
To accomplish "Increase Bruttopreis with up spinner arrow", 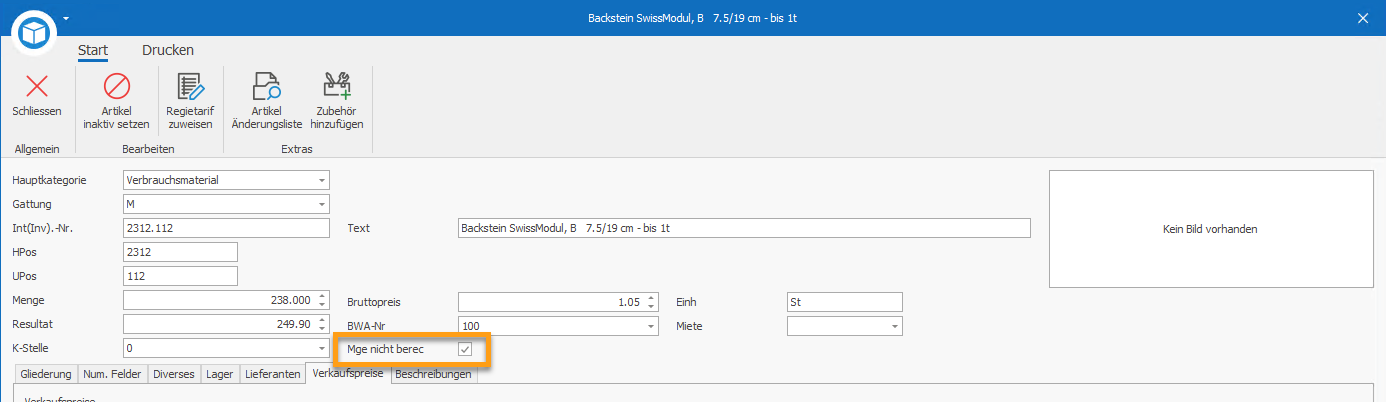I will 651,296.
